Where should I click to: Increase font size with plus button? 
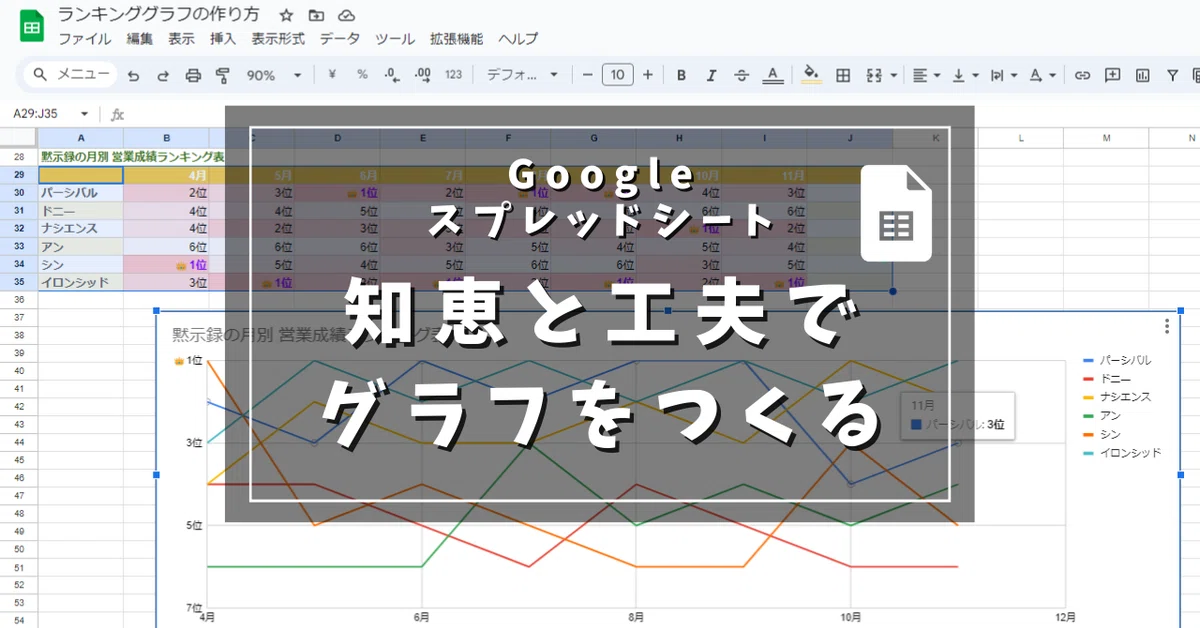[x=648, y=75]
